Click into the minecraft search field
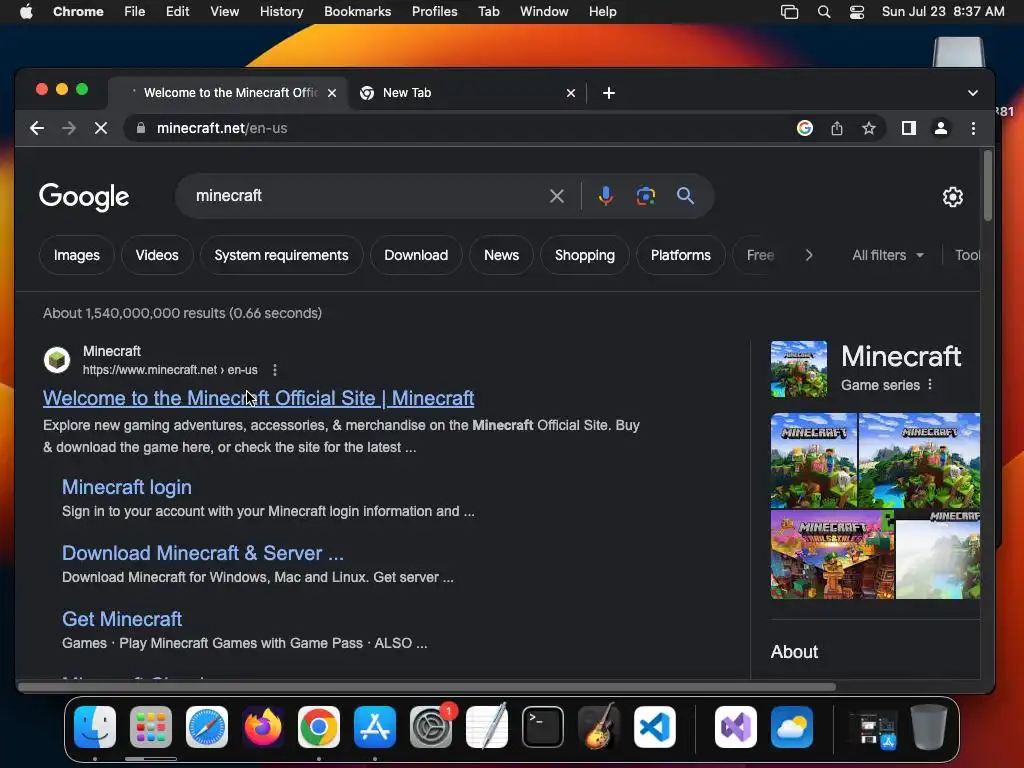The image size is (1024, 768). [366, 196]
